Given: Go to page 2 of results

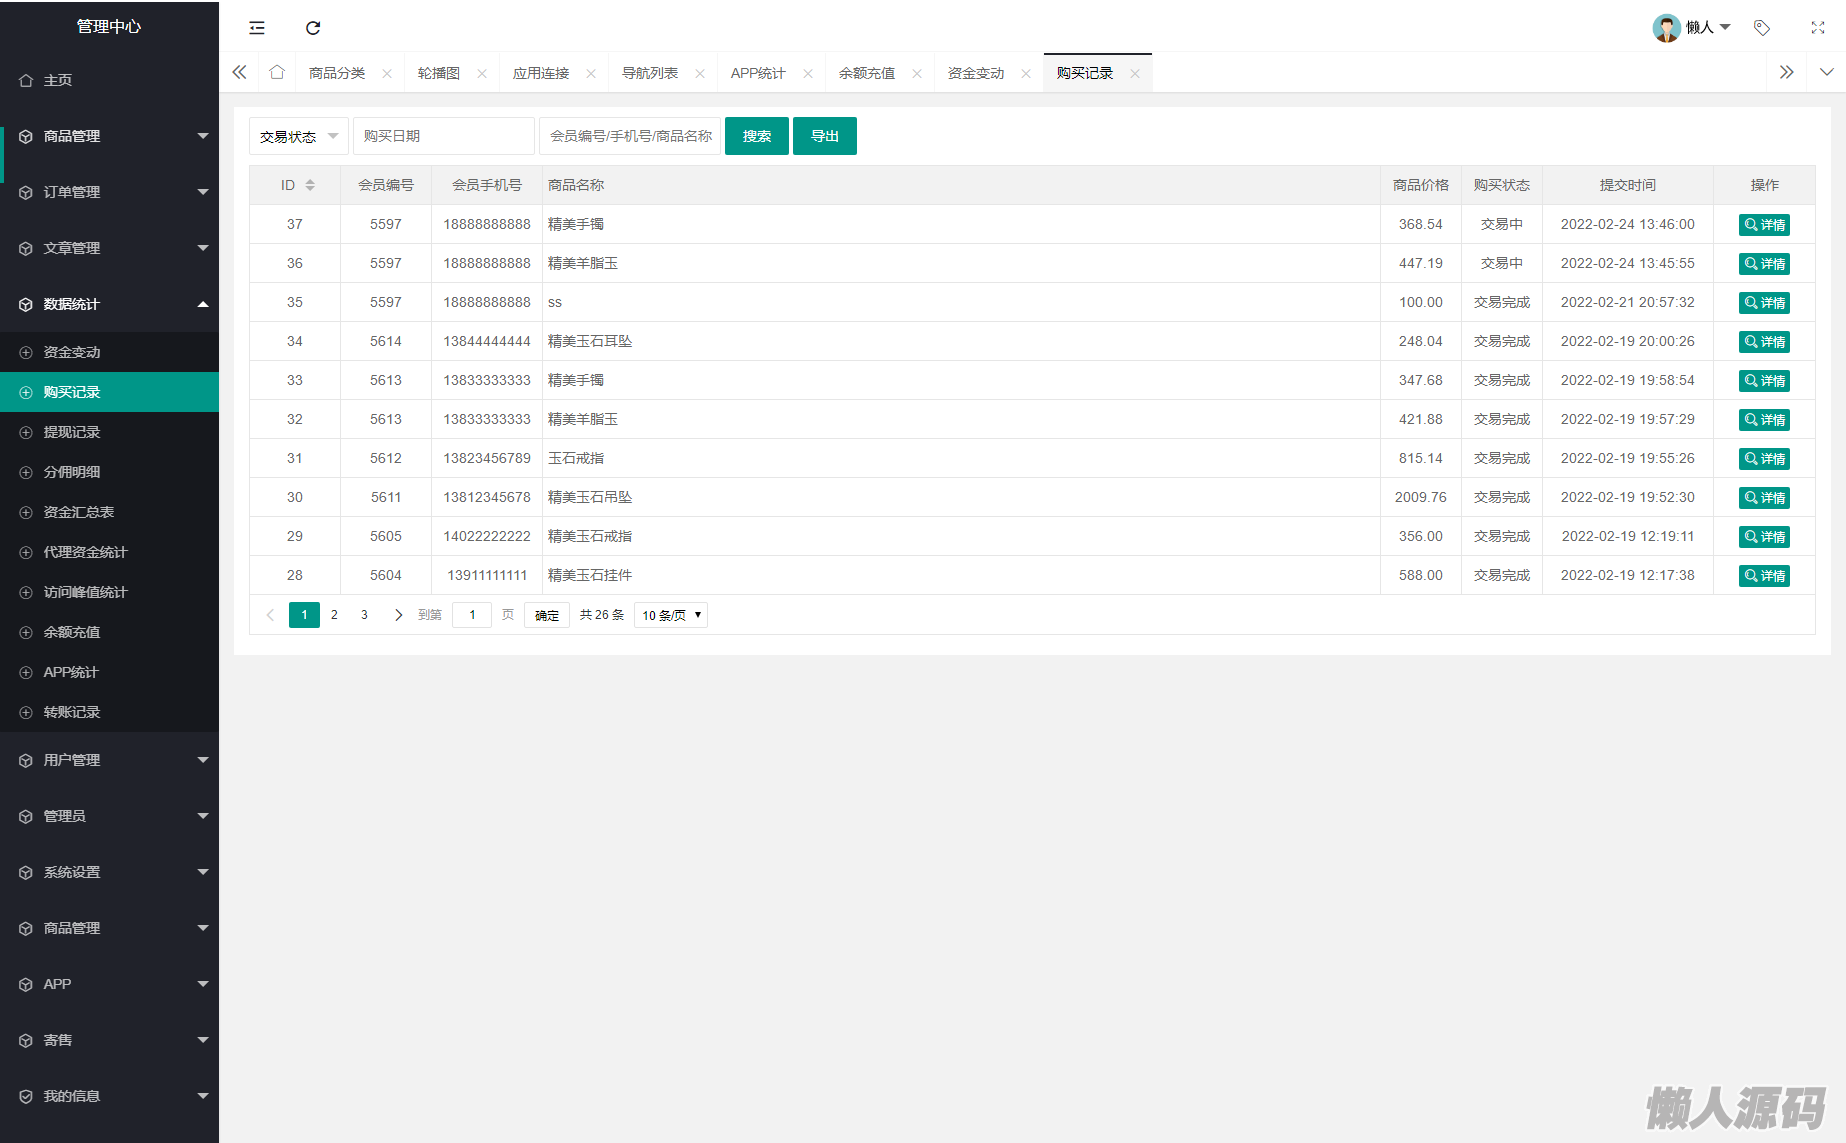Looking at the screenshot, I should pos(334,615).
